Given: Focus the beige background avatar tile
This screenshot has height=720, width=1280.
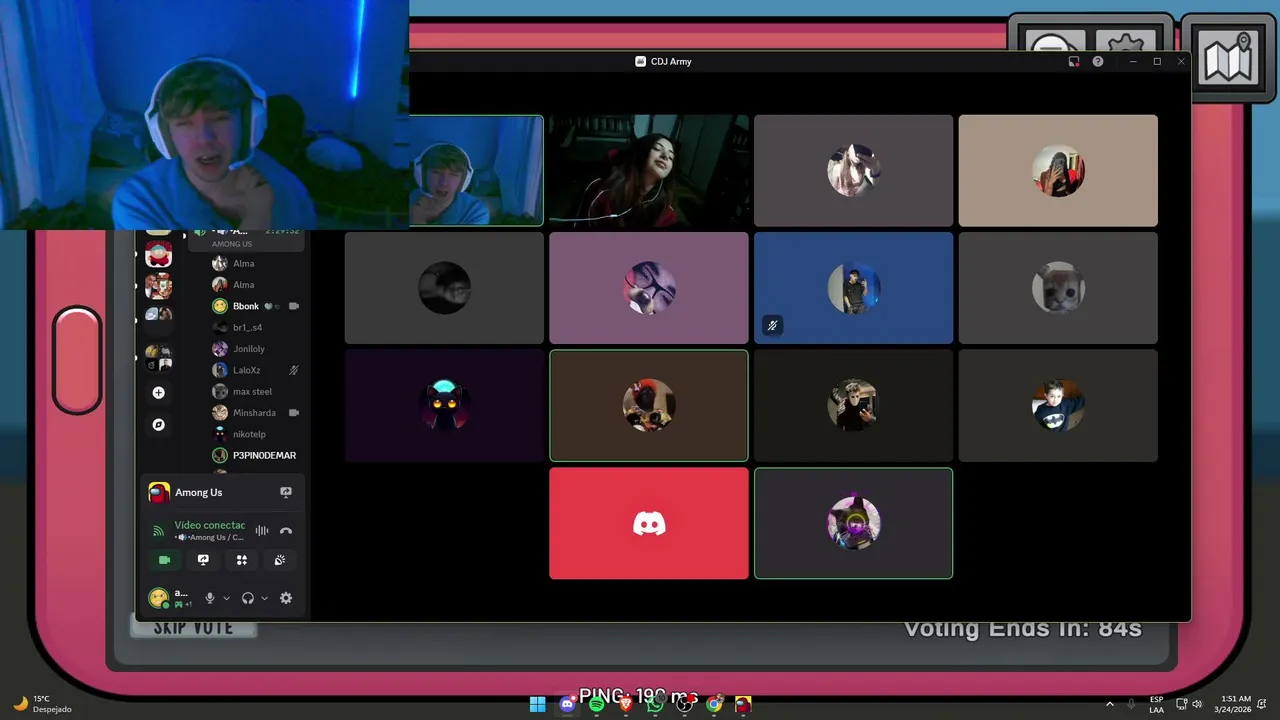Looking at the screenshot, I should [x=1058, y=171].
